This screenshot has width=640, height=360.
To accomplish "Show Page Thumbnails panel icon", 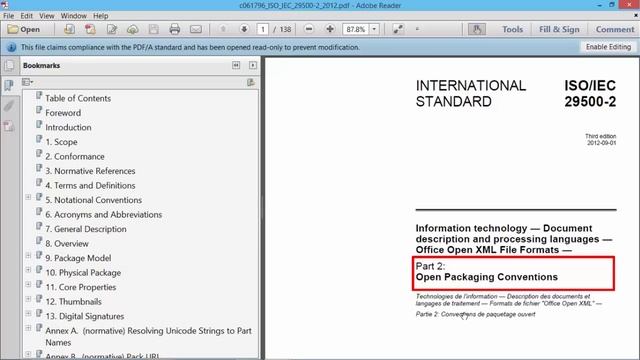I will coord(9,66).
